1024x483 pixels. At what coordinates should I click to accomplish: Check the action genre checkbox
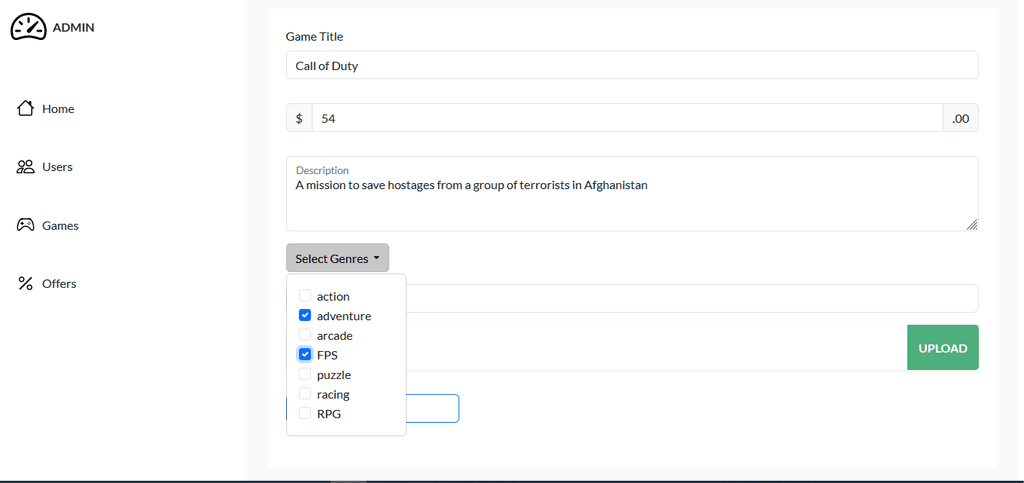305,296
